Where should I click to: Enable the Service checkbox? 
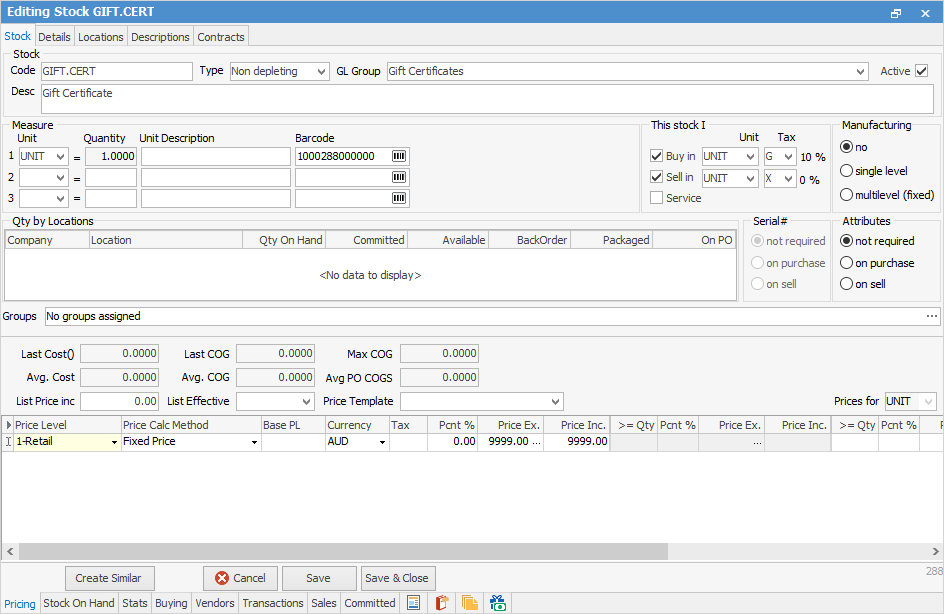point(656,198)
